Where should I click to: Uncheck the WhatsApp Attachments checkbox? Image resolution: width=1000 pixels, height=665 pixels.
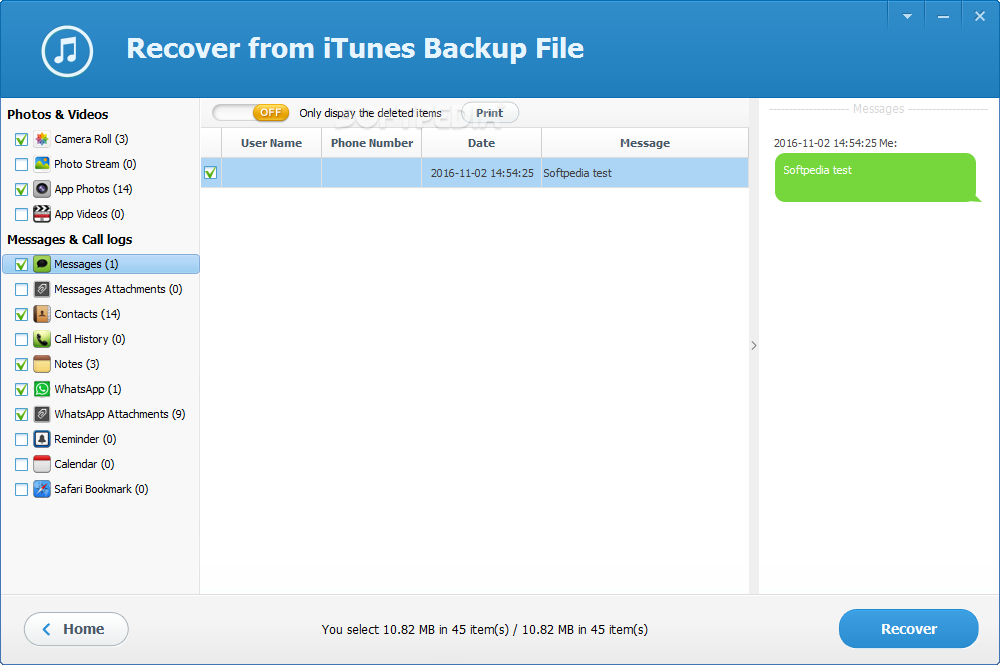click(x=21, y=414)
